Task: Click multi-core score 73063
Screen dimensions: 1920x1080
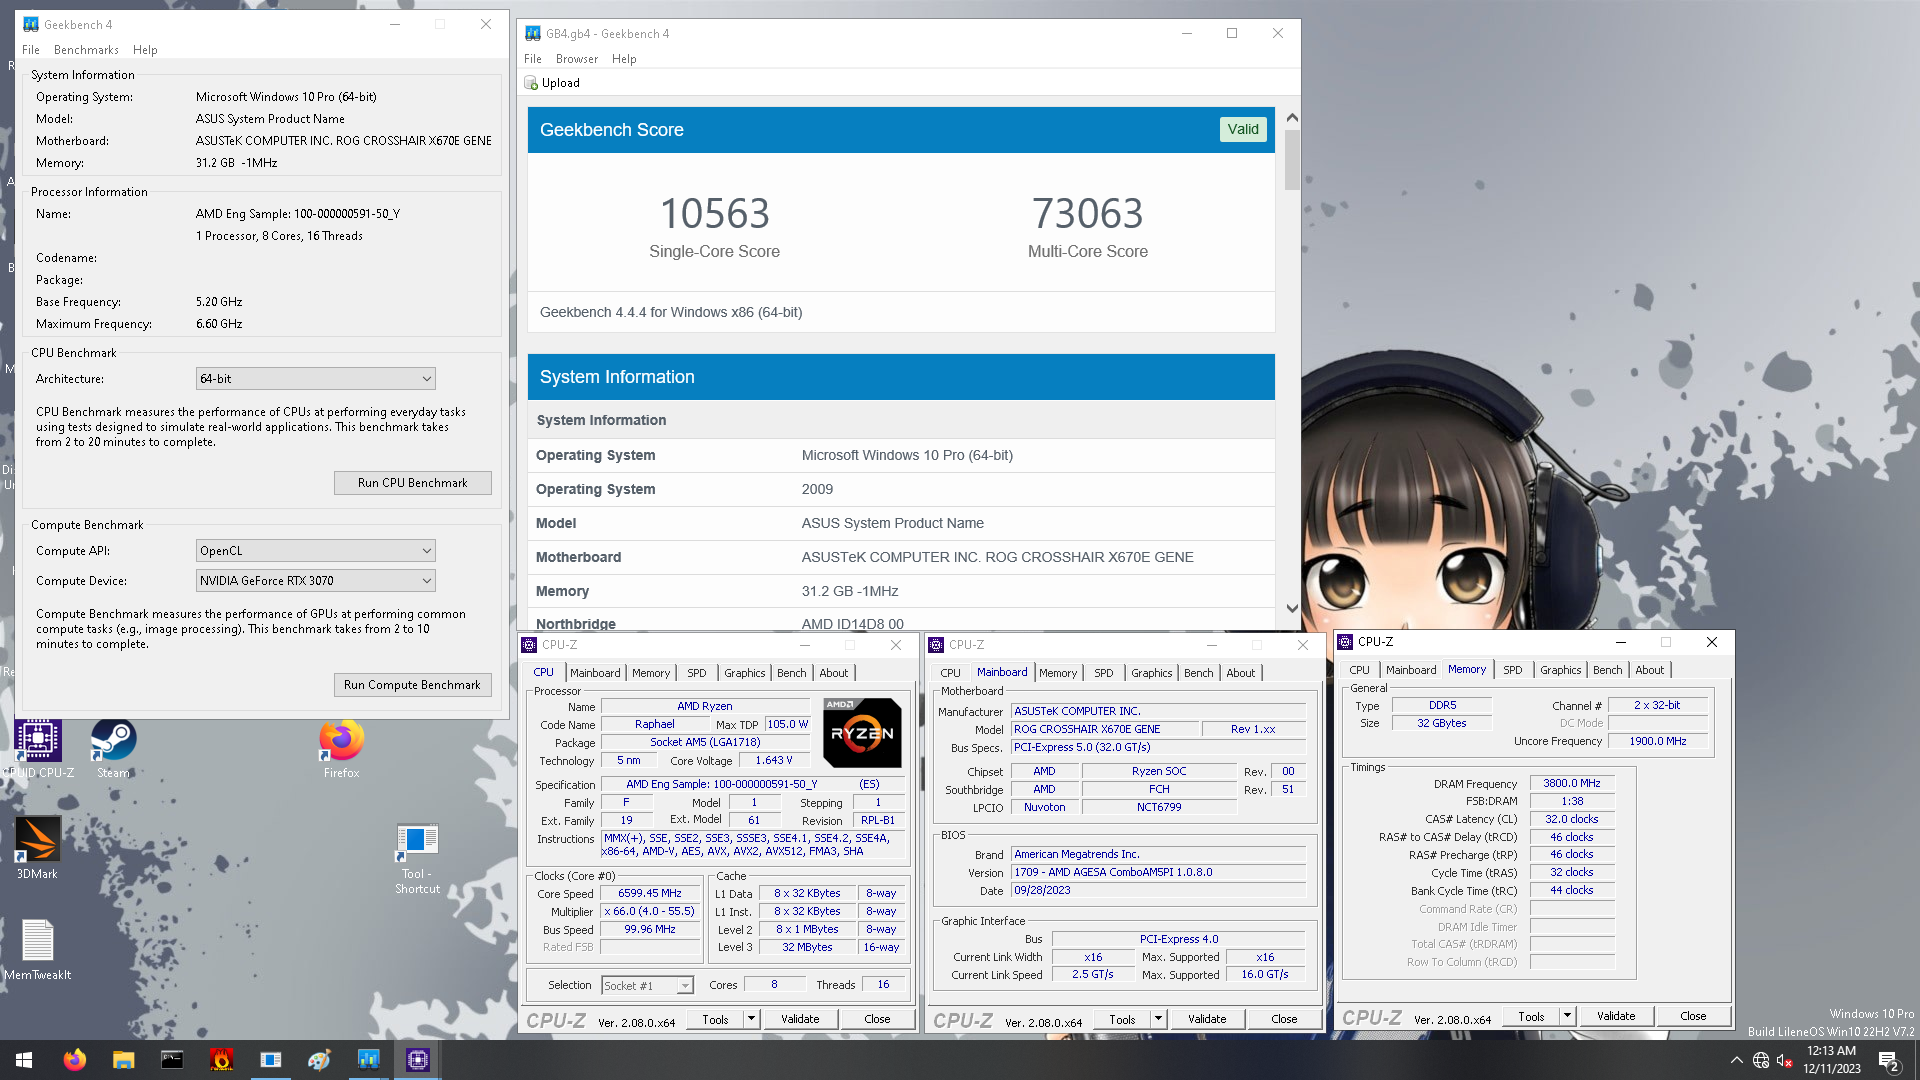Action: click(1087, 213)
